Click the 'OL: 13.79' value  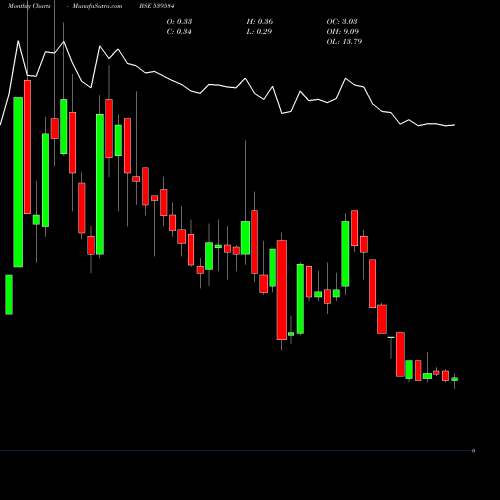(x=344, y=41)
